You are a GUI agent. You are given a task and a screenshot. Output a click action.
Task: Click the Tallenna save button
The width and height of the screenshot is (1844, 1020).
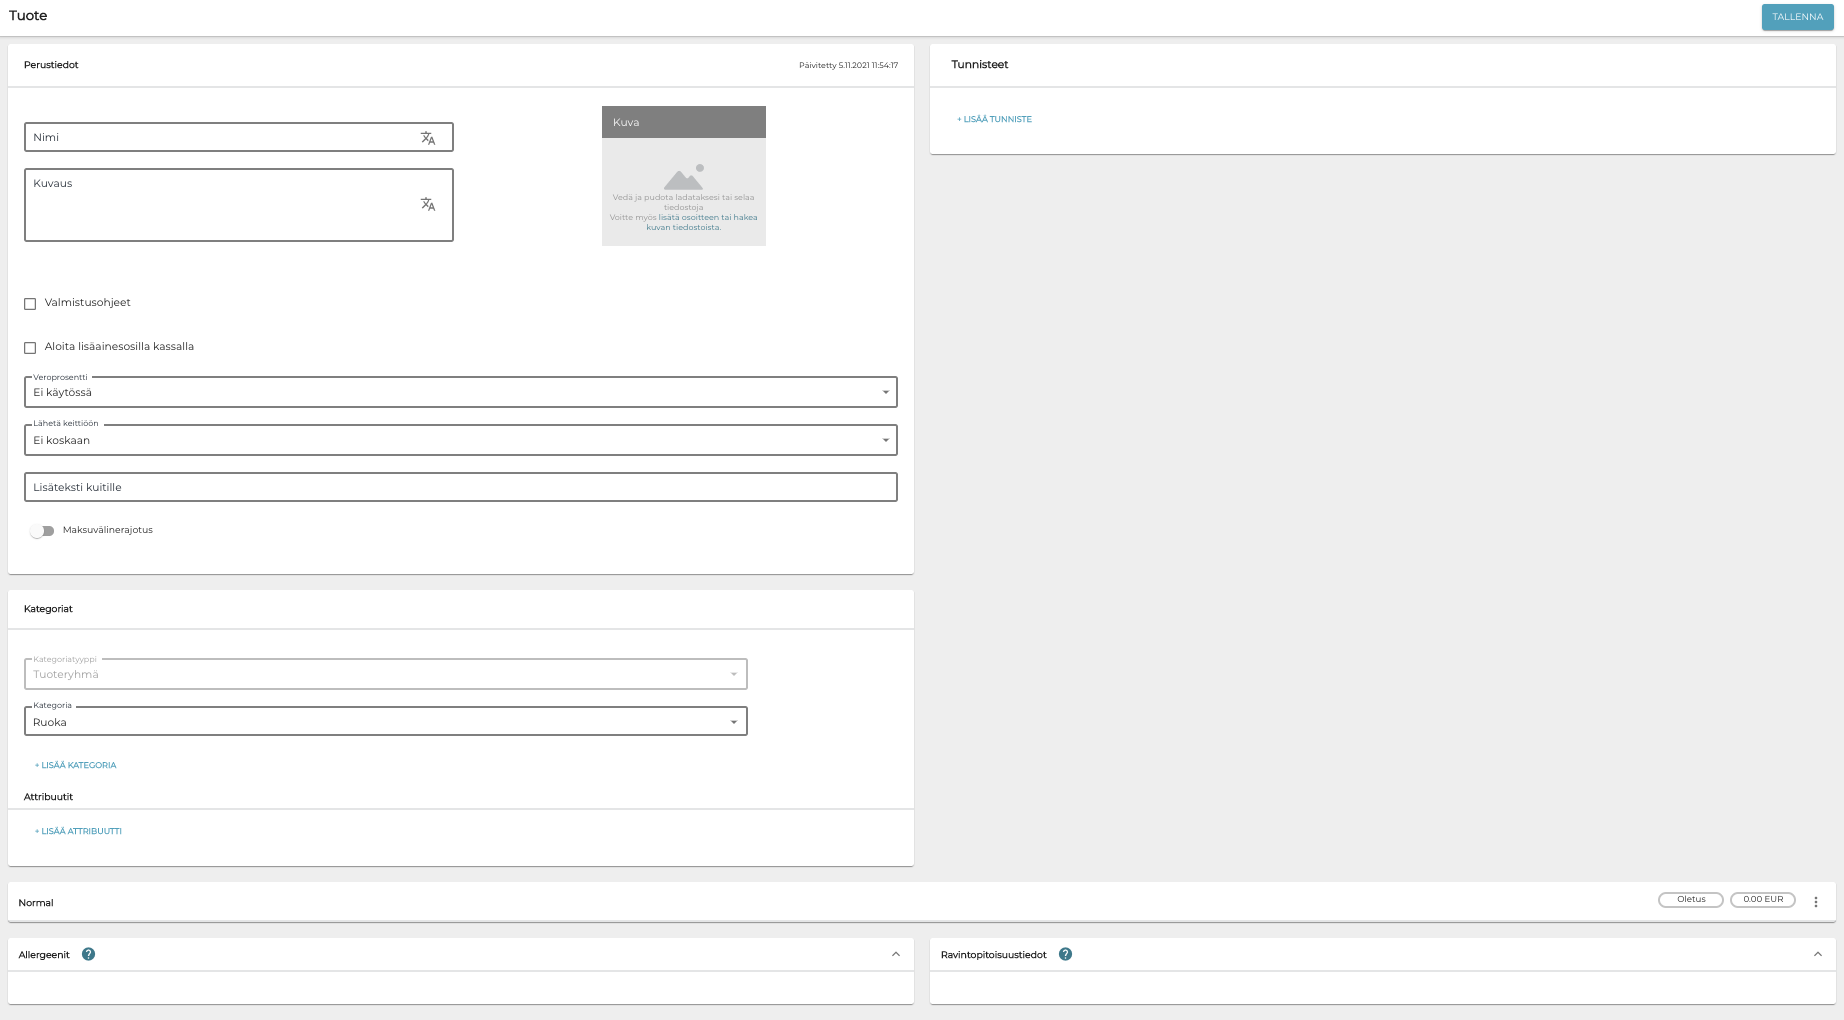point(1797,17)
